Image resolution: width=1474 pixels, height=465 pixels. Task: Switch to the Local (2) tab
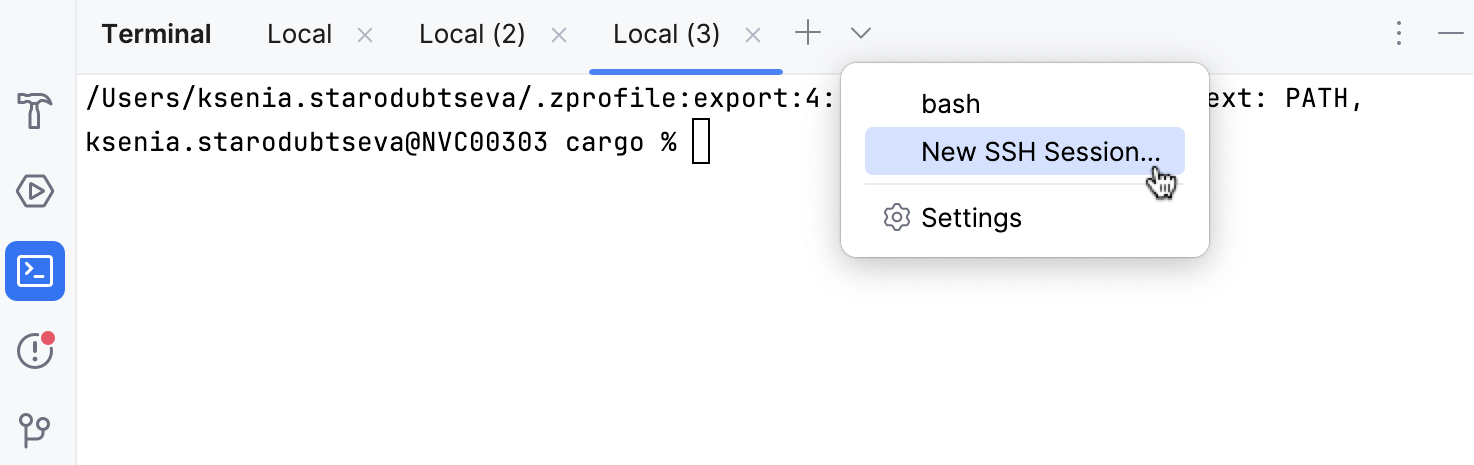tap(472, 34)
